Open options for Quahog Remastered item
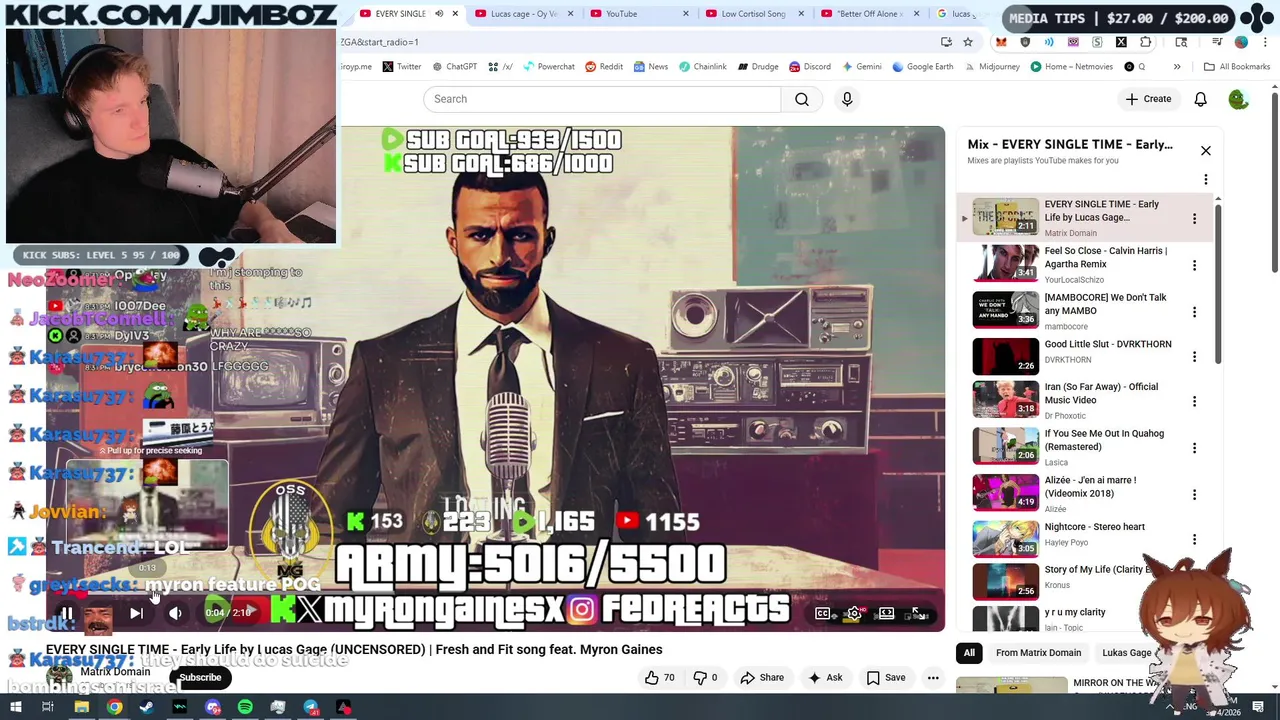Image resolution: width=1280 pixels, height=720 pixels. click(1194, 448)
